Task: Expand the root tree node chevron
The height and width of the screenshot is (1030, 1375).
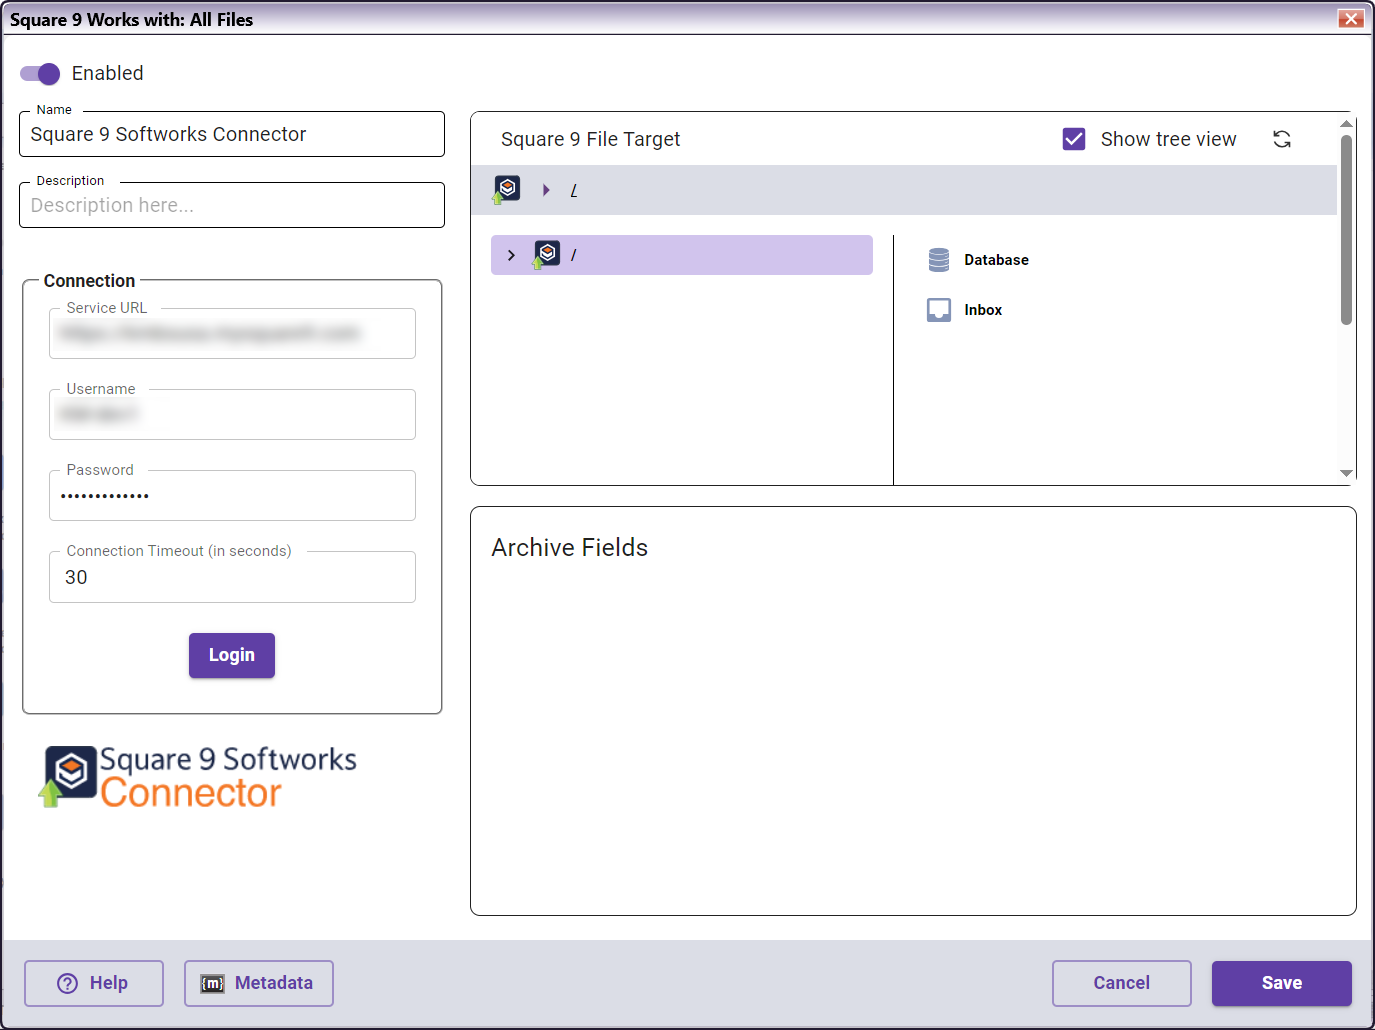Action: coord(511,255)
